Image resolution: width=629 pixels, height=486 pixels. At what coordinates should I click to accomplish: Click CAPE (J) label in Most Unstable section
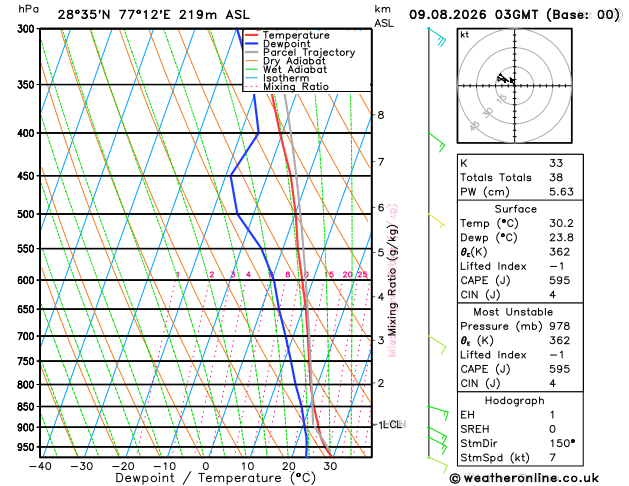click(485, 369)
